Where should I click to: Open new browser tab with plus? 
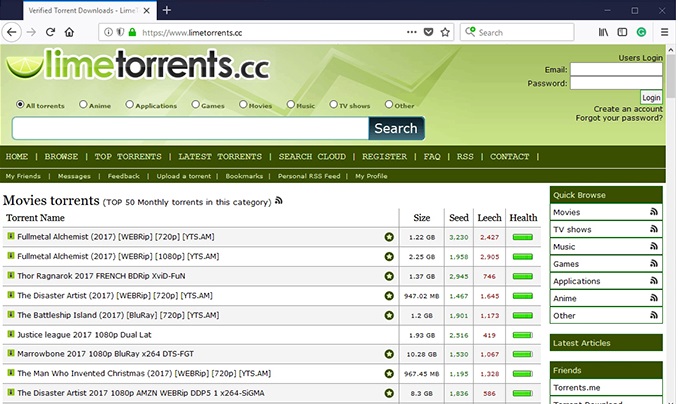click(x=166, y=10)
